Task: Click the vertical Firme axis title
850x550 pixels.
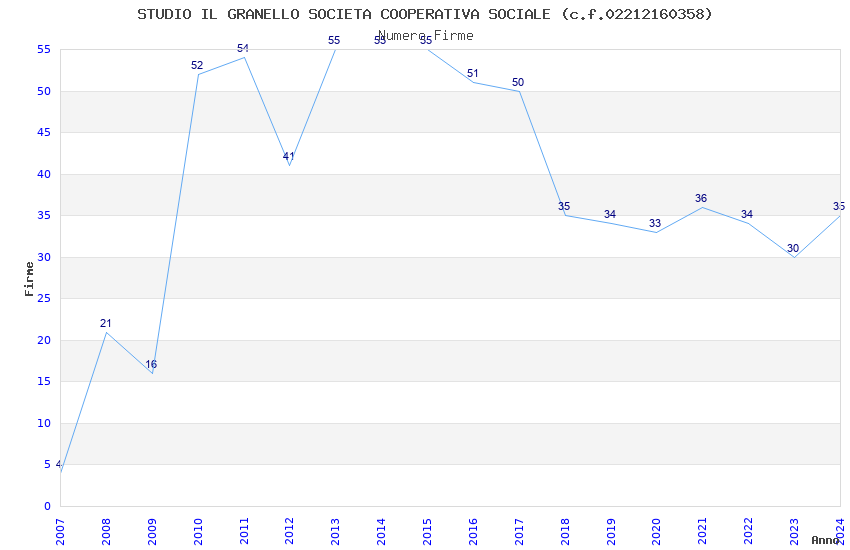Action: click(x=29, y=279)
